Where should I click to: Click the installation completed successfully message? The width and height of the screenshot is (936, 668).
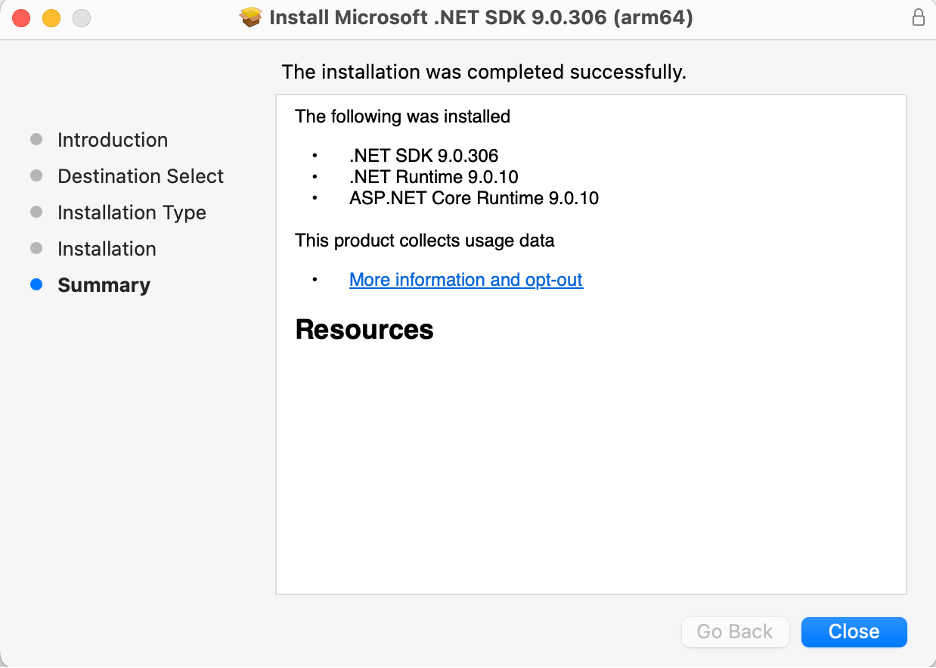point(484,72)
